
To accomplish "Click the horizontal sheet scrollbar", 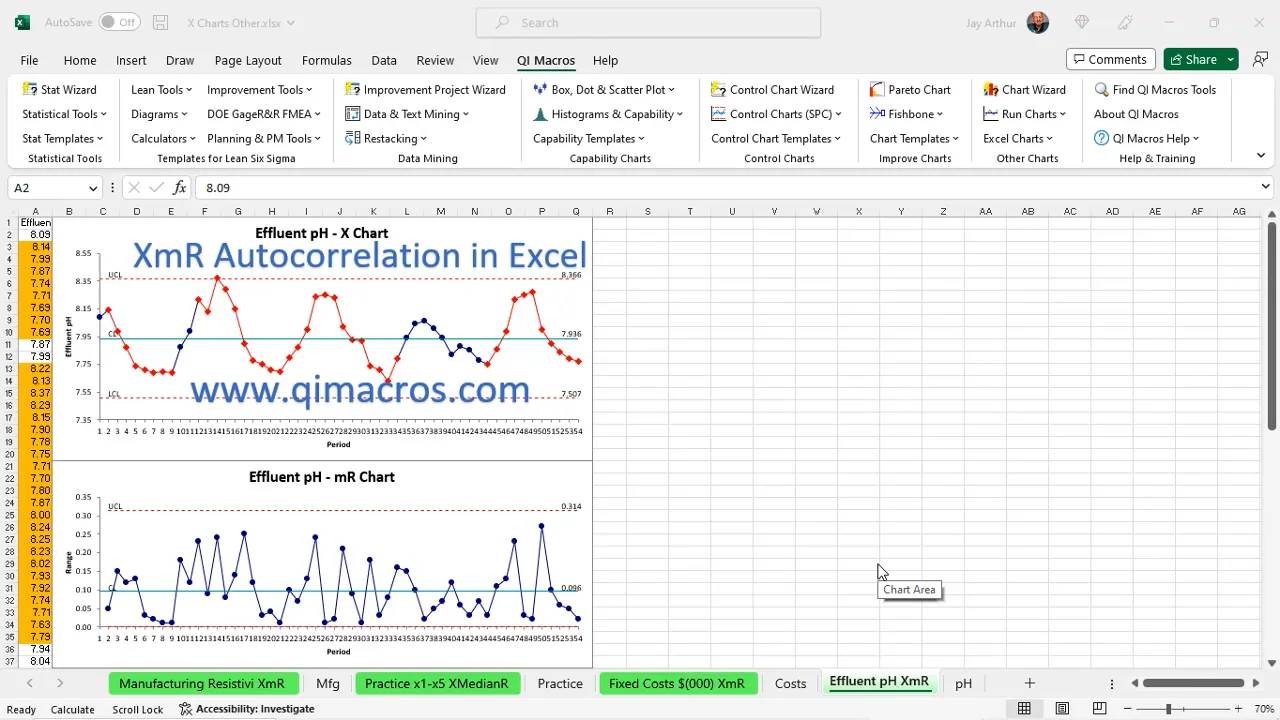I will tap(1194, 683).
